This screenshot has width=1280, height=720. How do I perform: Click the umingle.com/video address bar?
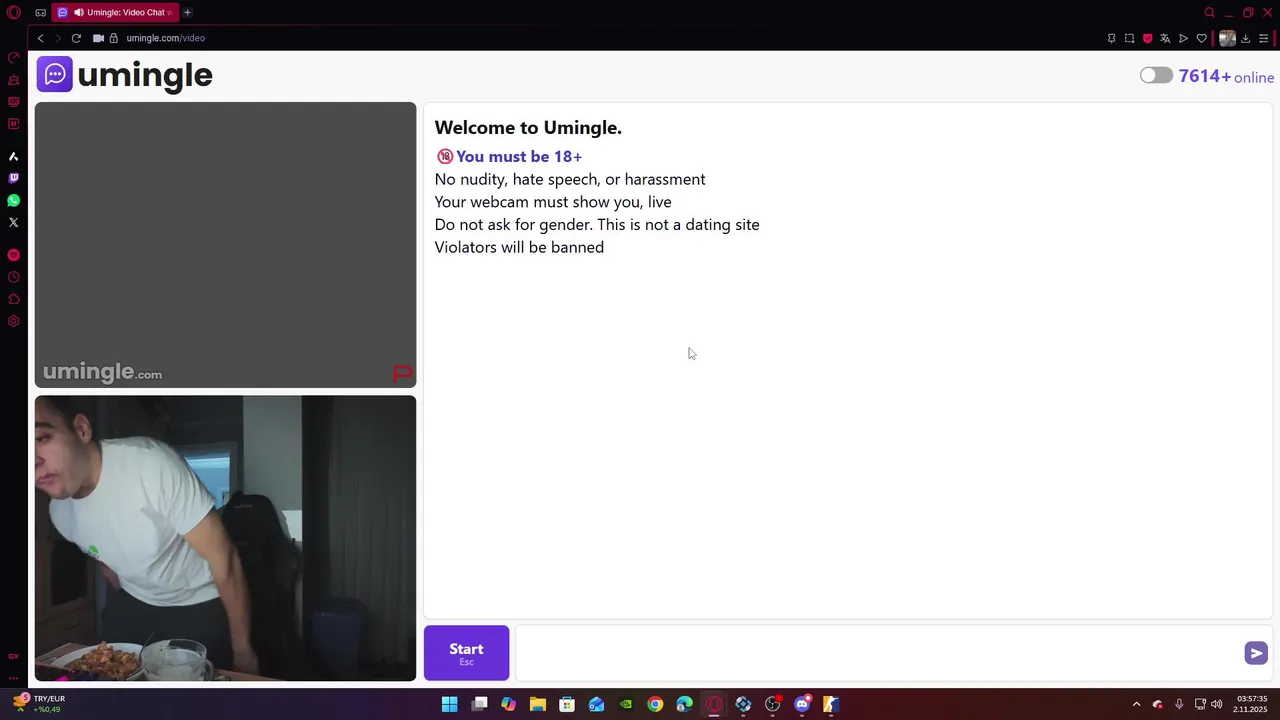click(x=166, y=38)
